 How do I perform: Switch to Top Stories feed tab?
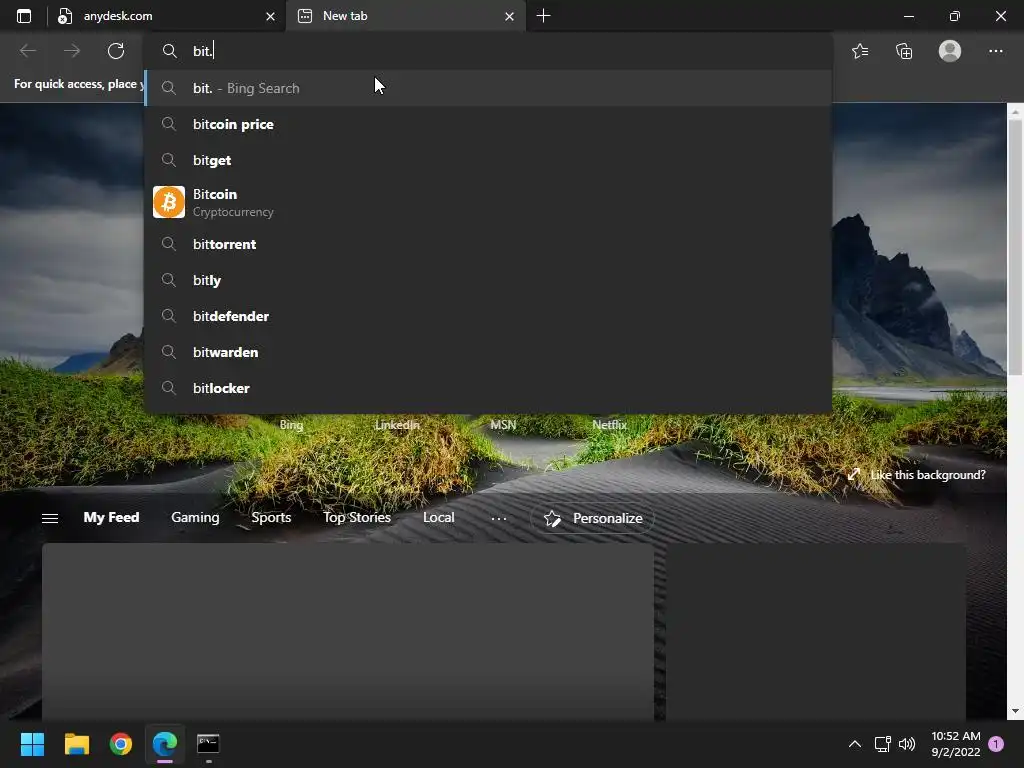coord(357,517)
